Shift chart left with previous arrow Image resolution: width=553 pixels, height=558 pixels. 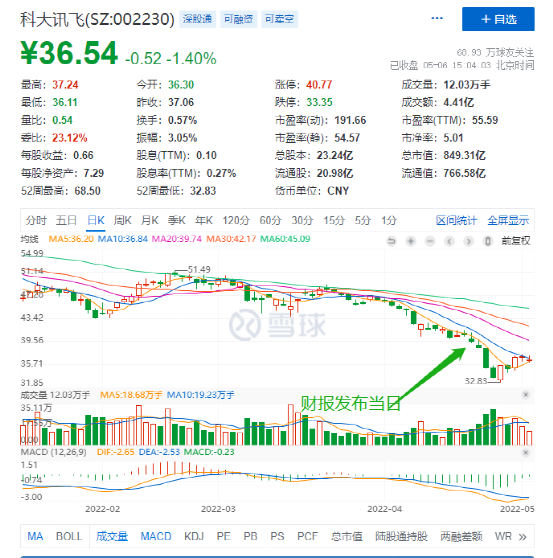[x=449, y=241]
